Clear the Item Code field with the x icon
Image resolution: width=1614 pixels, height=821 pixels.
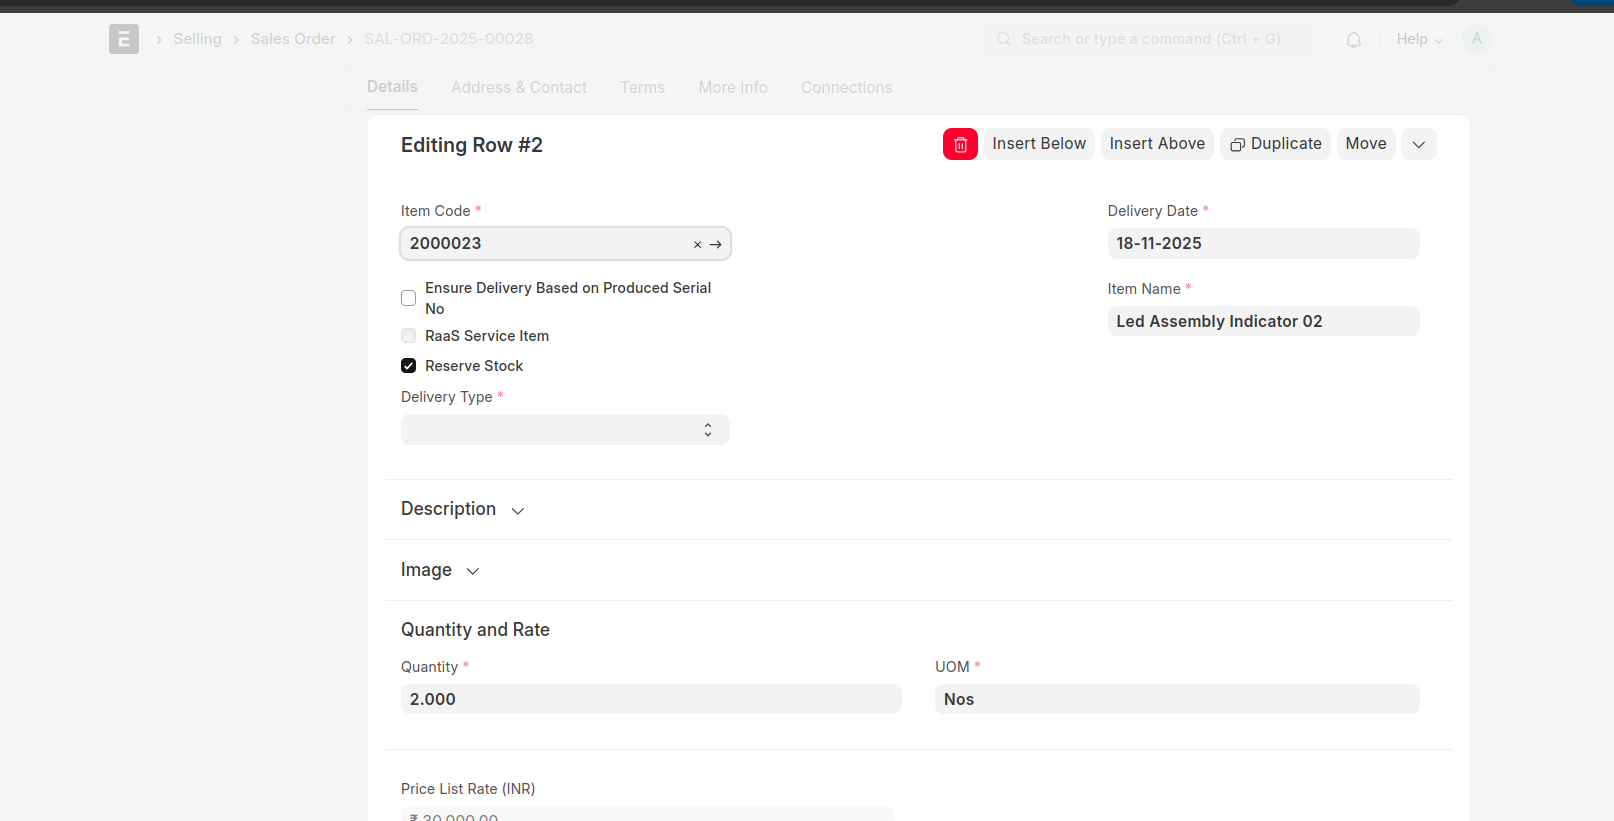coord(697,244)
